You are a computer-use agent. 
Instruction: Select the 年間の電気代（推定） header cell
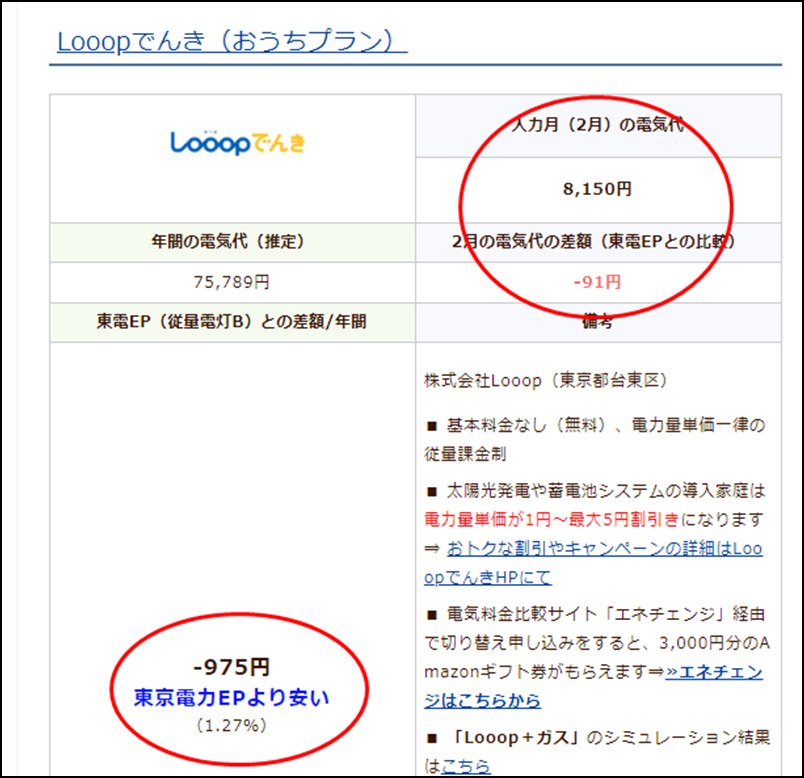(x=232, y=242)
